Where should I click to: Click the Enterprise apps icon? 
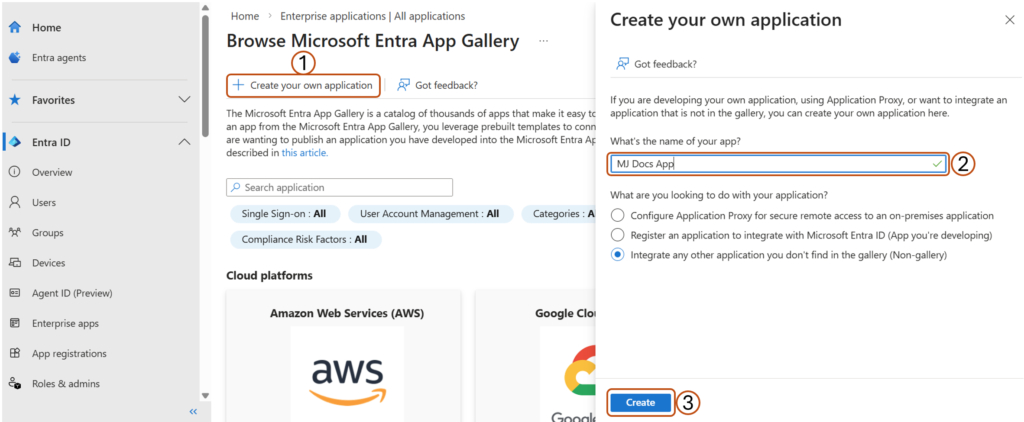15,323
